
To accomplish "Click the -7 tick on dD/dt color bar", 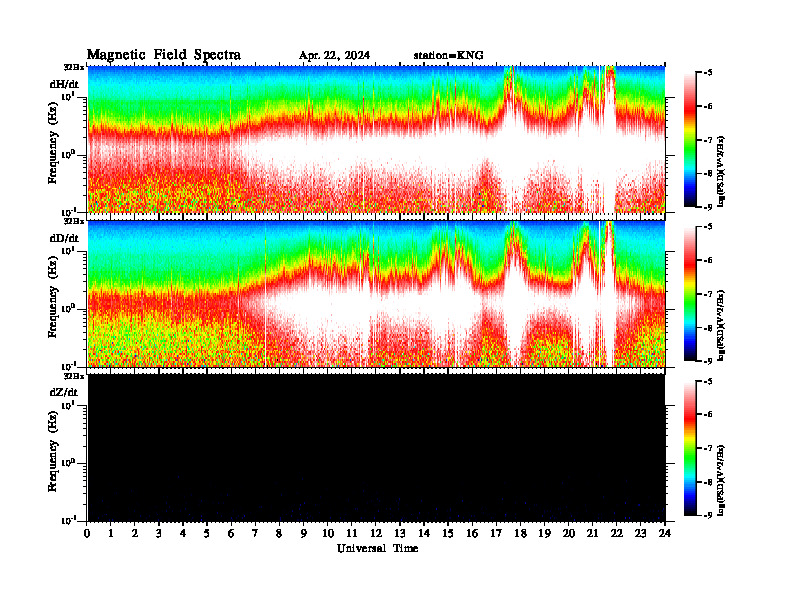I will (709, 294).
